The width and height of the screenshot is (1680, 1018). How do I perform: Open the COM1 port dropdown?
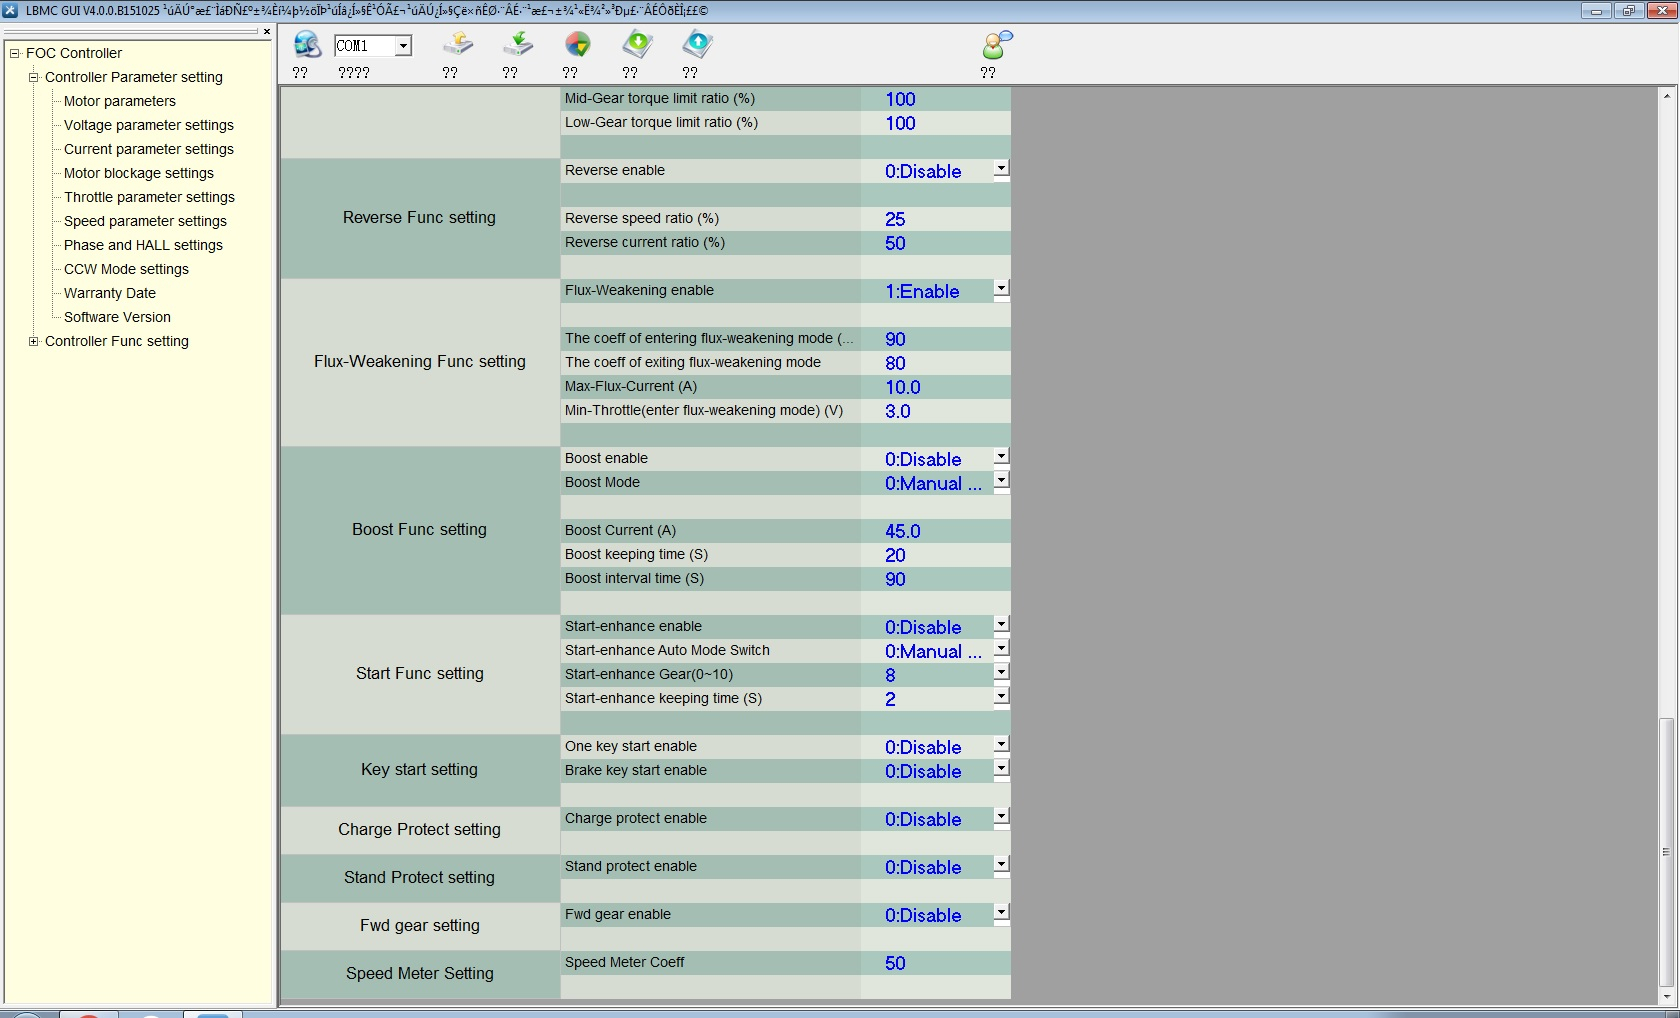click(x=402, y=46)
